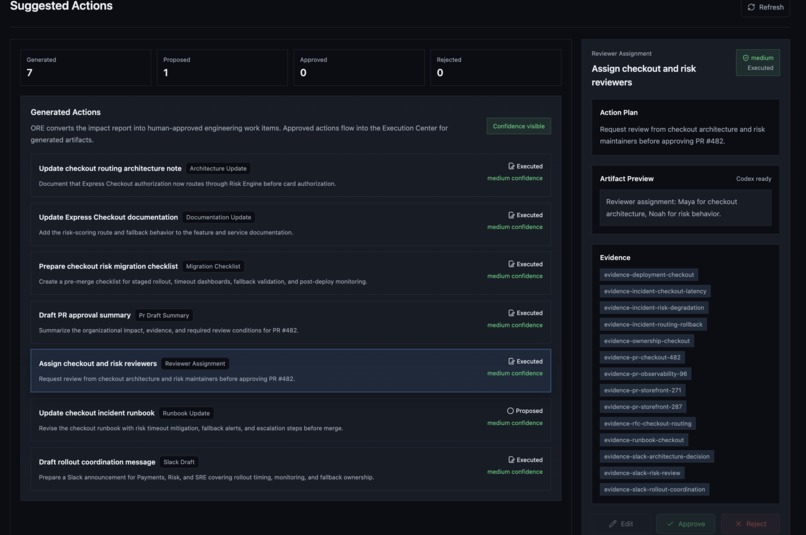Click medium confidence on runbook row
Screen dimensions: 806x535
pos(515,423)
